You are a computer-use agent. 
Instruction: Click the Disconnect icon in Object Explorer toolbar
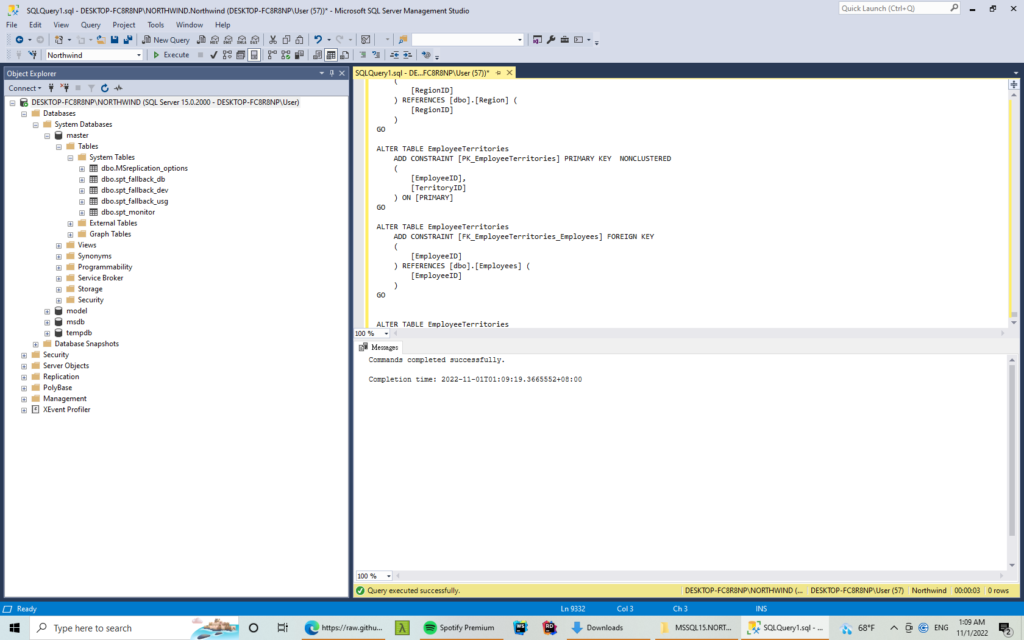(64, 88)
